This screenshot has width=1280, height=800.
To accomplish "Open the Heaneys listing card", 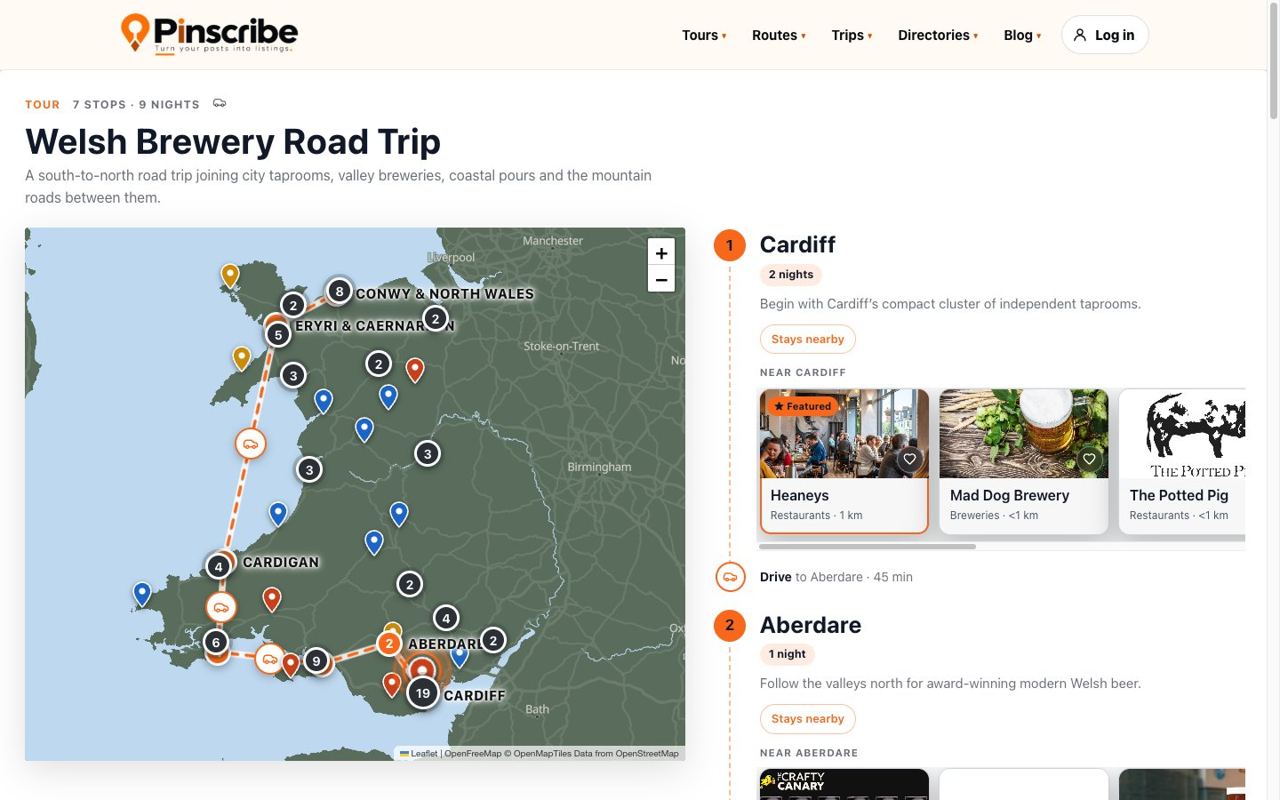I will (x=844, y=461).
